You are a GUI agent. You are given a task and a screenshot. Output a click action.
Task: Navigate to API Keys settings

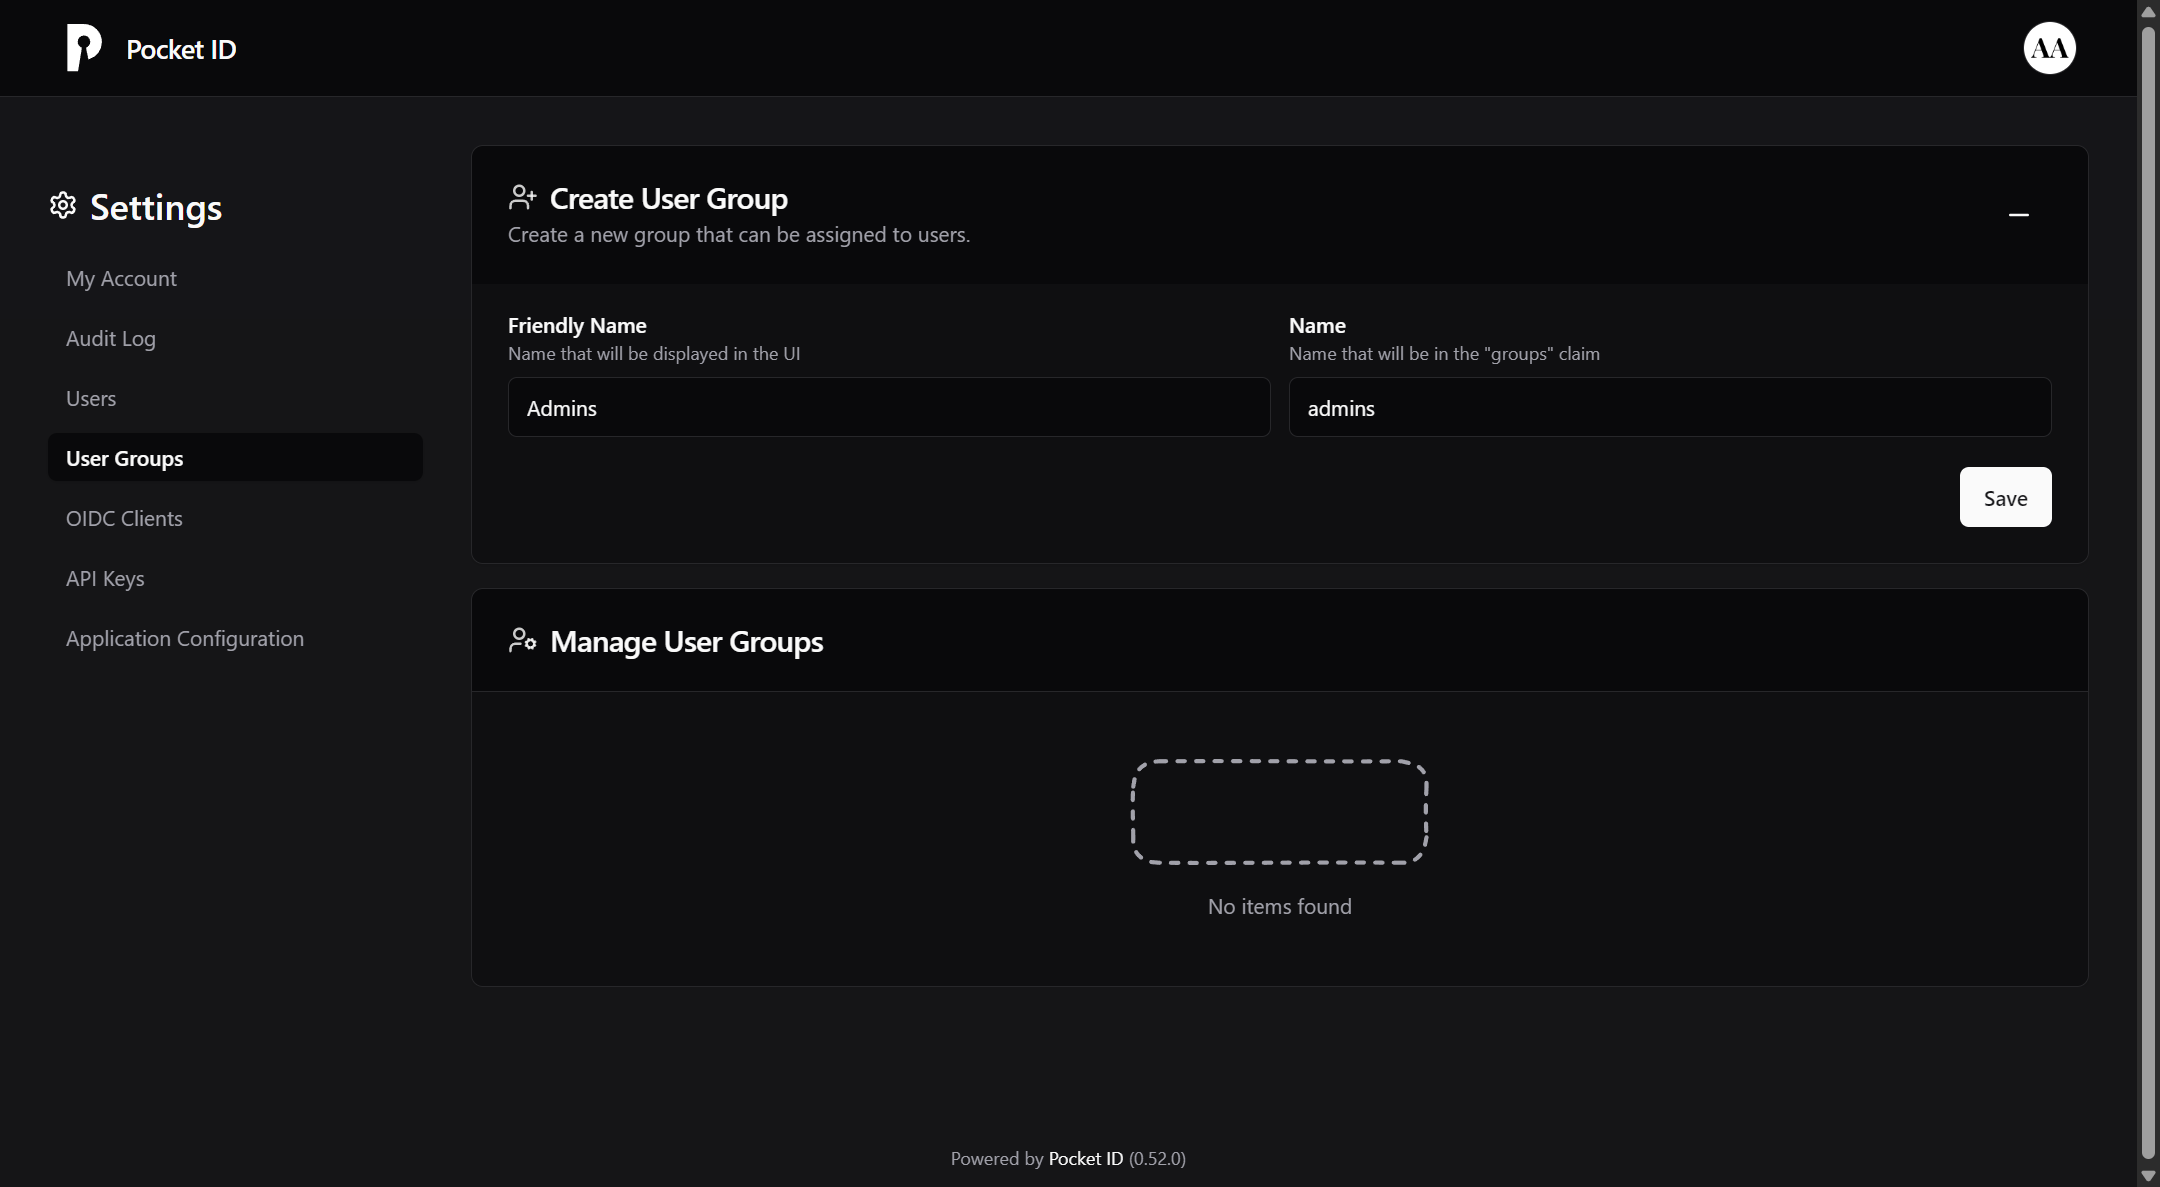pyautogui.click(x=105, y=578)
